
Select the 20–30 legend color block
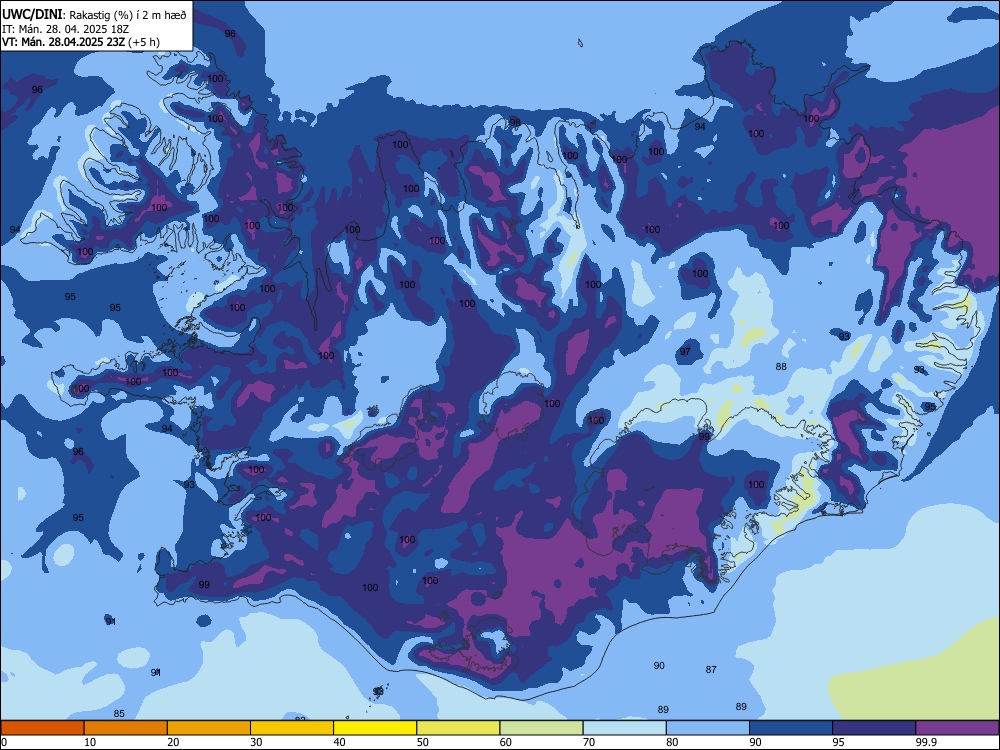(x=209, y=728)
